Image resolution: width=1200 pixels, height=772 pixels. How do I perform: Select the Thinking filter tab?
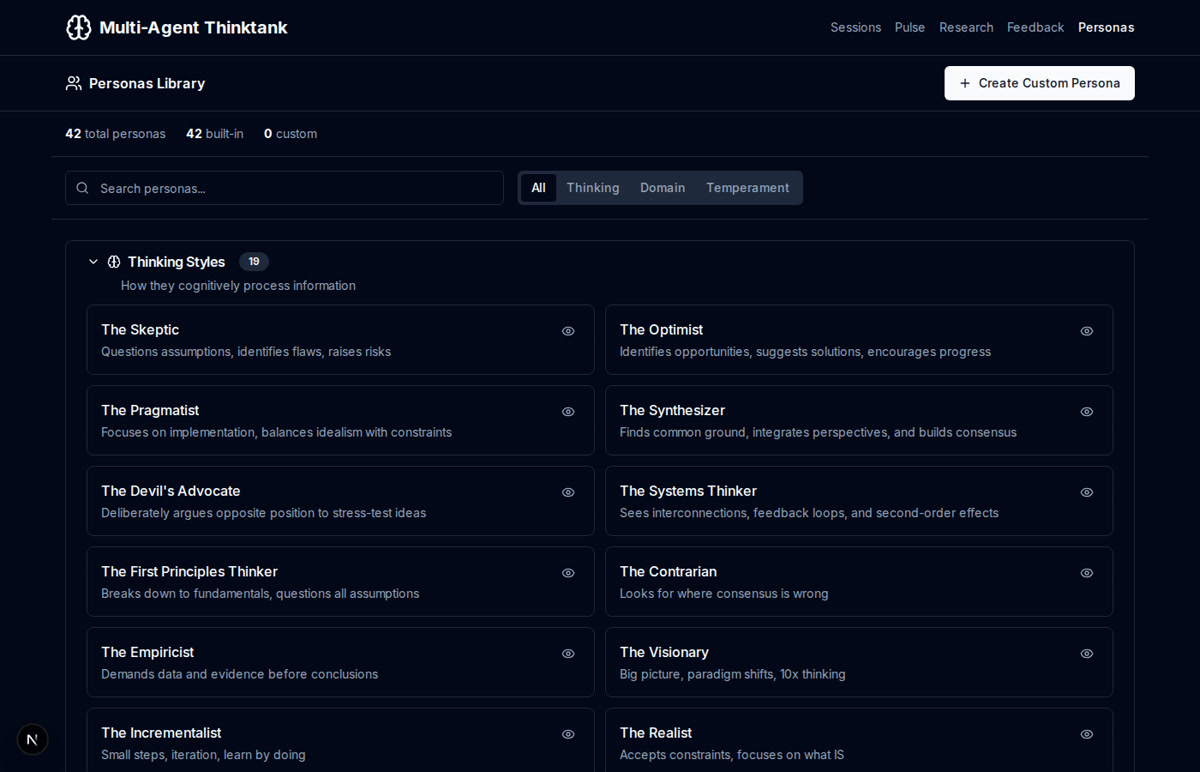pyautogui.click(x=592, y=188)
